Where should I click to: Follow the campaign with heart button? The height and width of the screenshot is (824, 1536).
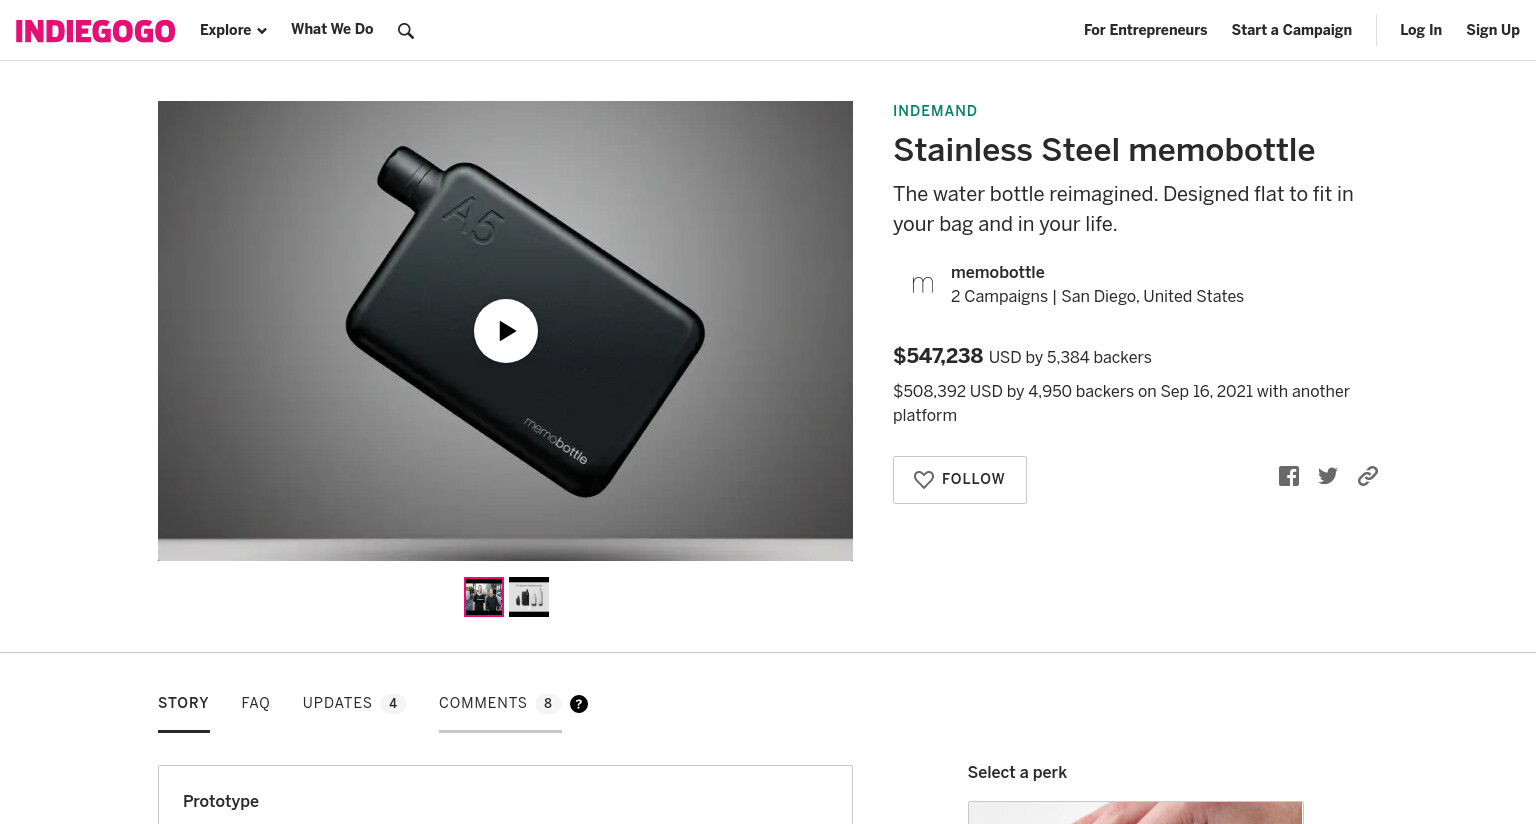coord(960,480)
